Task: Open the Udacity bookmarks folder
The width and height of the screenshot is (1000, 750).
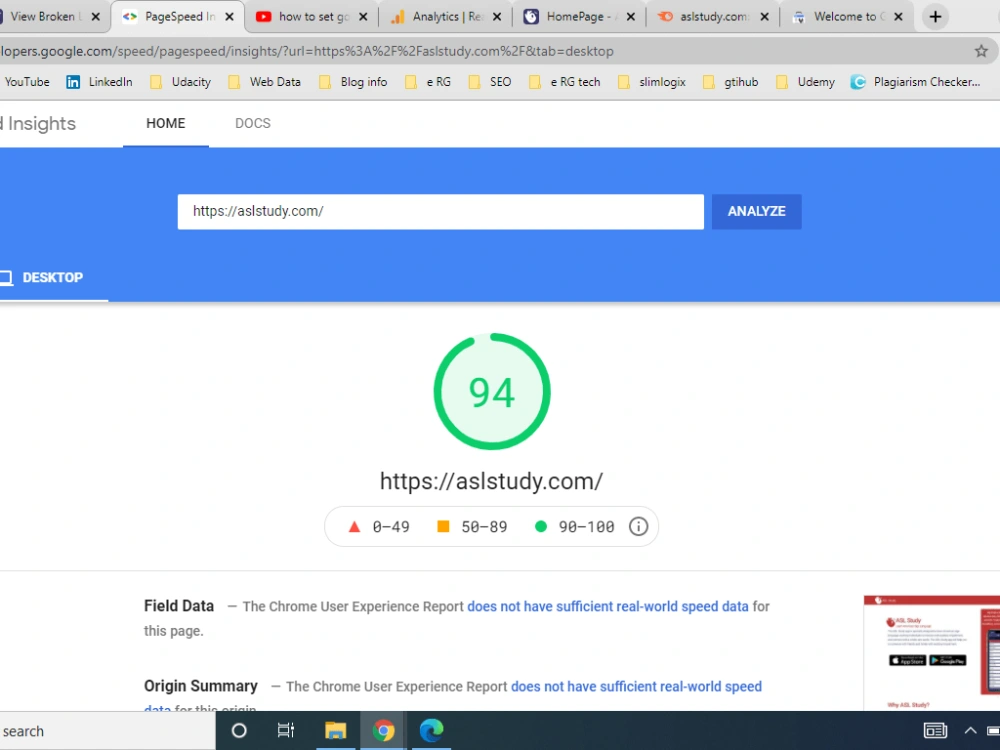Action: [180, 82]
